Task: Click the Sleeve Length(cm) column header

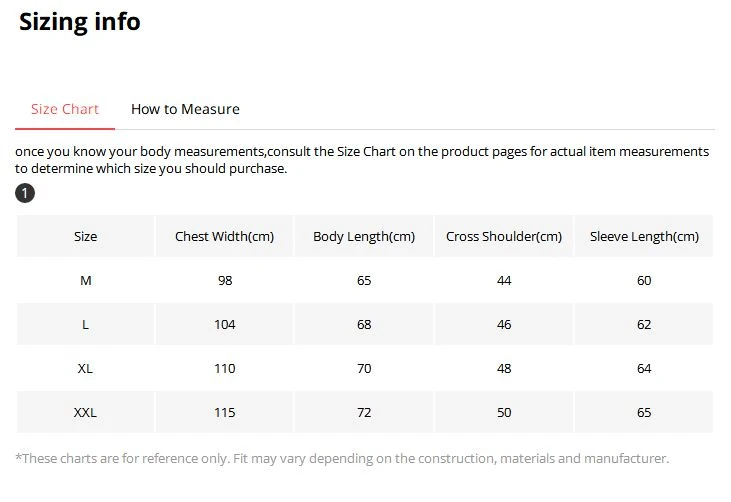Action: click(x=644, y=237)
